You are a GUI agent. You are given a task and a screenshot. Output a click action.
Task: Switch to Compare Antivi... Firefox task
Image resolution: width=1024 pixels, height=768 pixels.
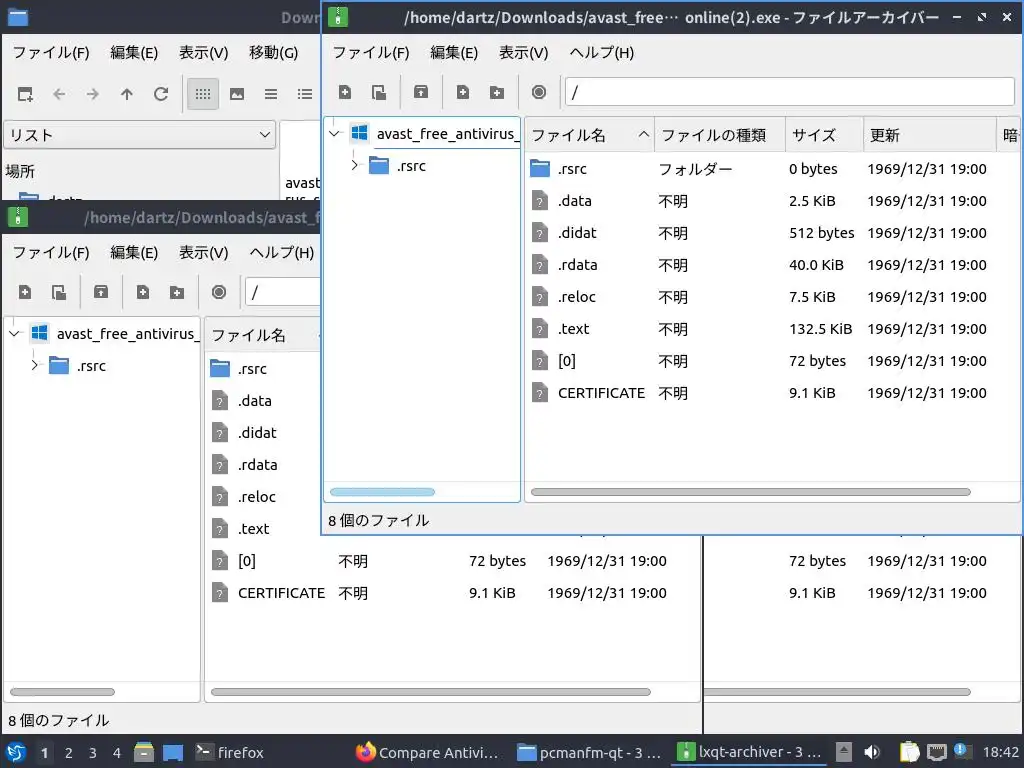(430, 752)
